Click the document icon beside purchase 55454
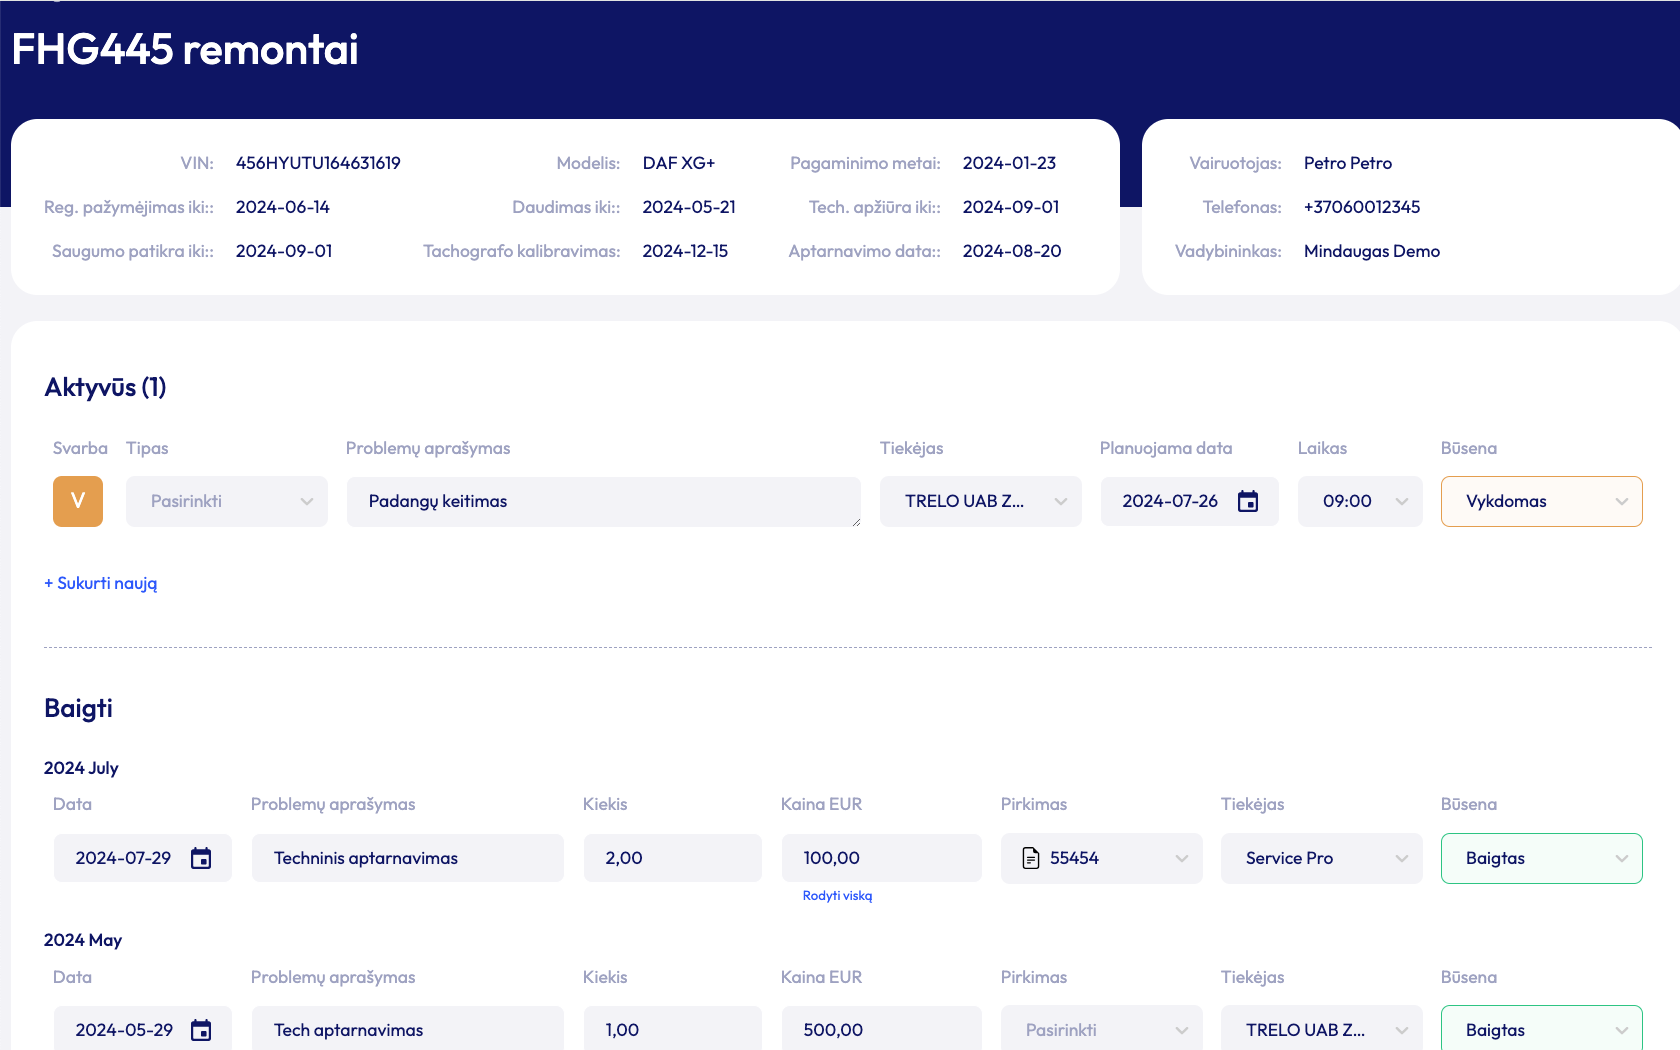The height and width of the screenshot is (1050, 1680). (1031, 858)
